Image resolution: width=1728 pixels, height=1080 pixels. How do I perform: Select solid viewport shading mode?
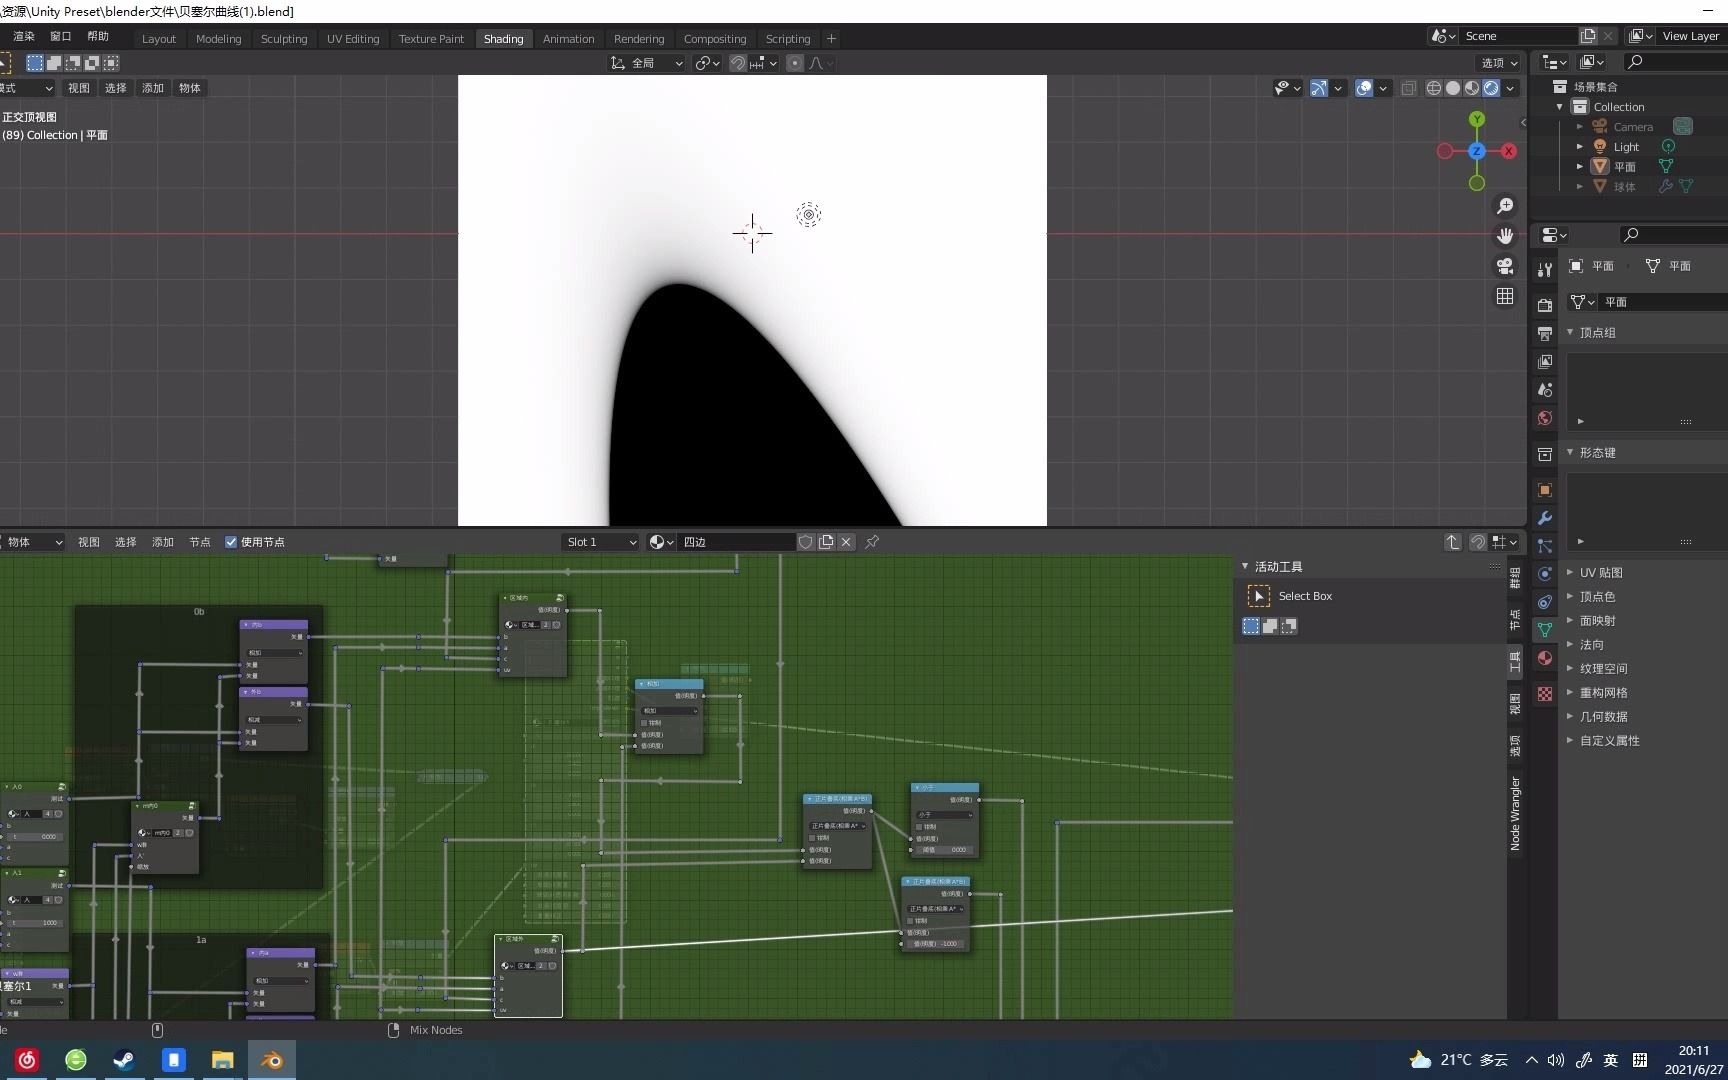tap(1452, 88)
